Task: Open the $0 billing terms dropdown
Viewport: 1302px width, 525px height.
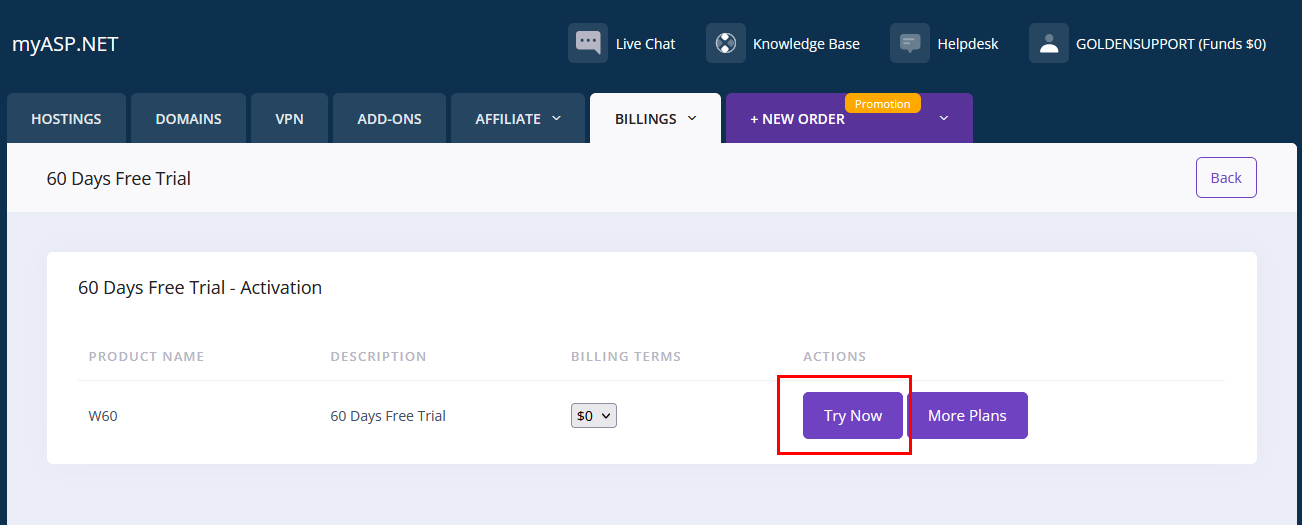Action: (x=594, y=416)
